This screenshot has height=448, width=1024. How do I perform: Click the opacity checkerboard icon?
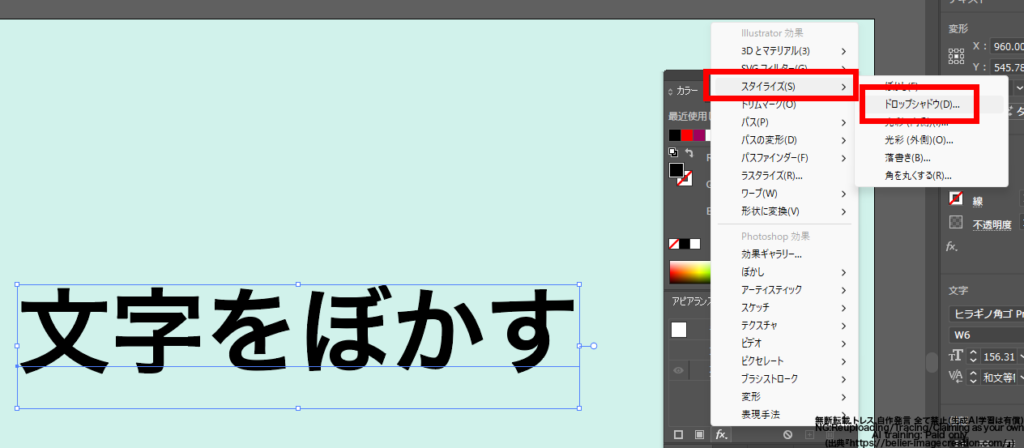pyautogui.click(x=956, y=222)
